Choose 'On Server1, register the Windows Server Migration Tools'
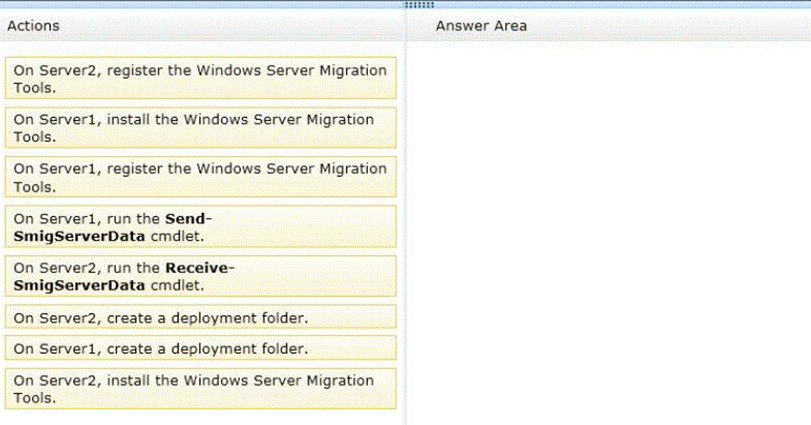The height and width of the screenshot is (425, 811). point(200,177)
